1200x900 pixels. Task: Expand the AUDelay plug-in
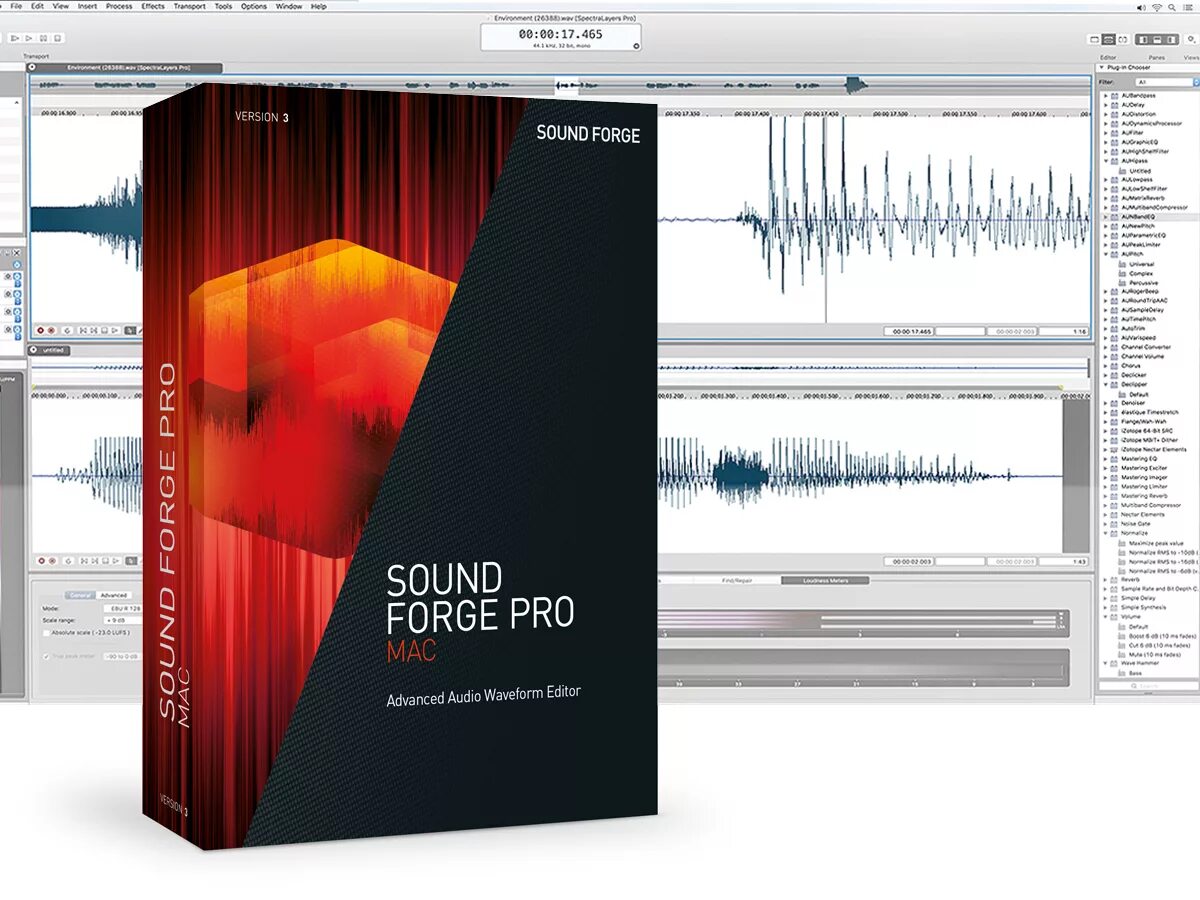(1105, 104)
